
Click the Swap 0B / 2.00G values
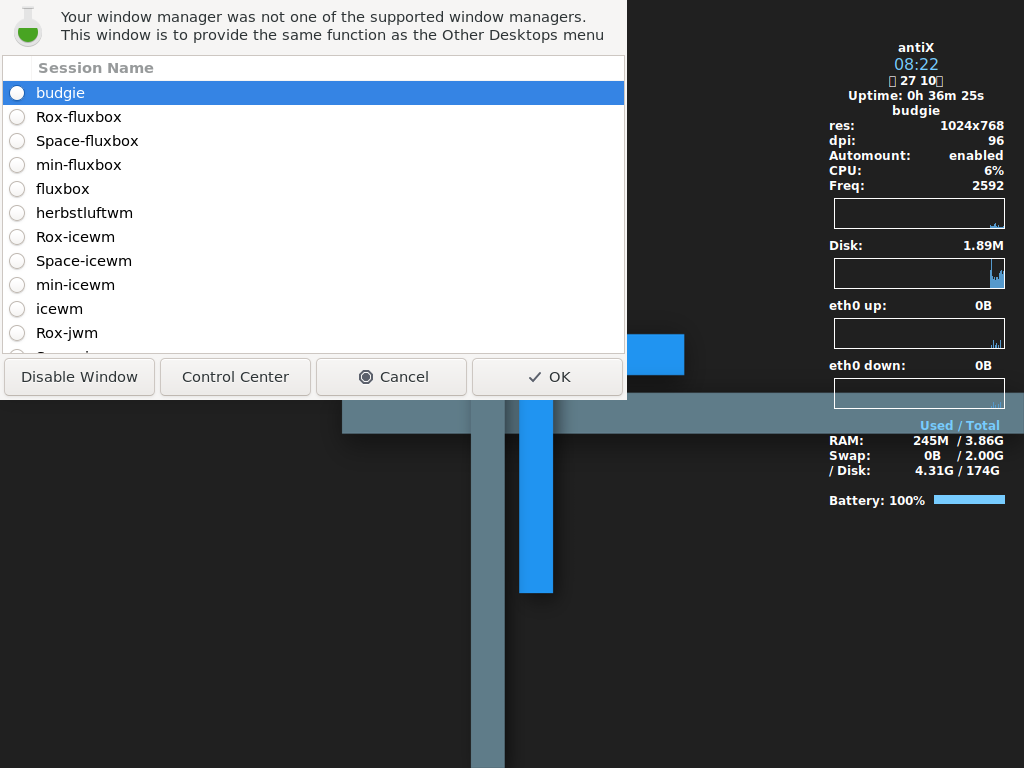(964, 456)
